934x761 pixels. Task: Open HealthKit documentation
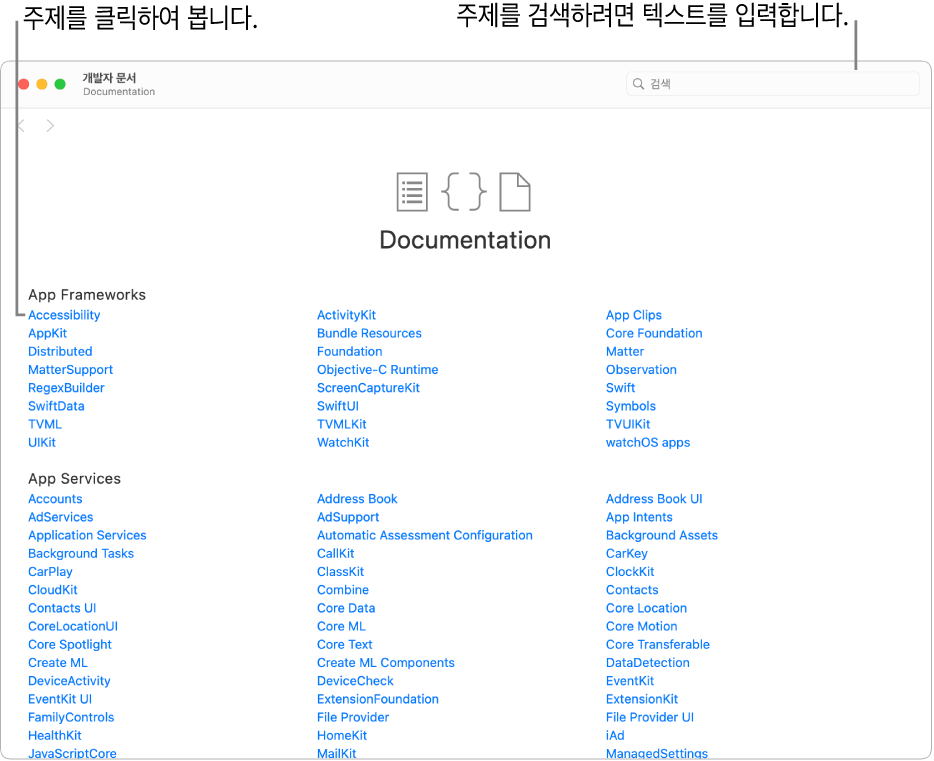55,735
